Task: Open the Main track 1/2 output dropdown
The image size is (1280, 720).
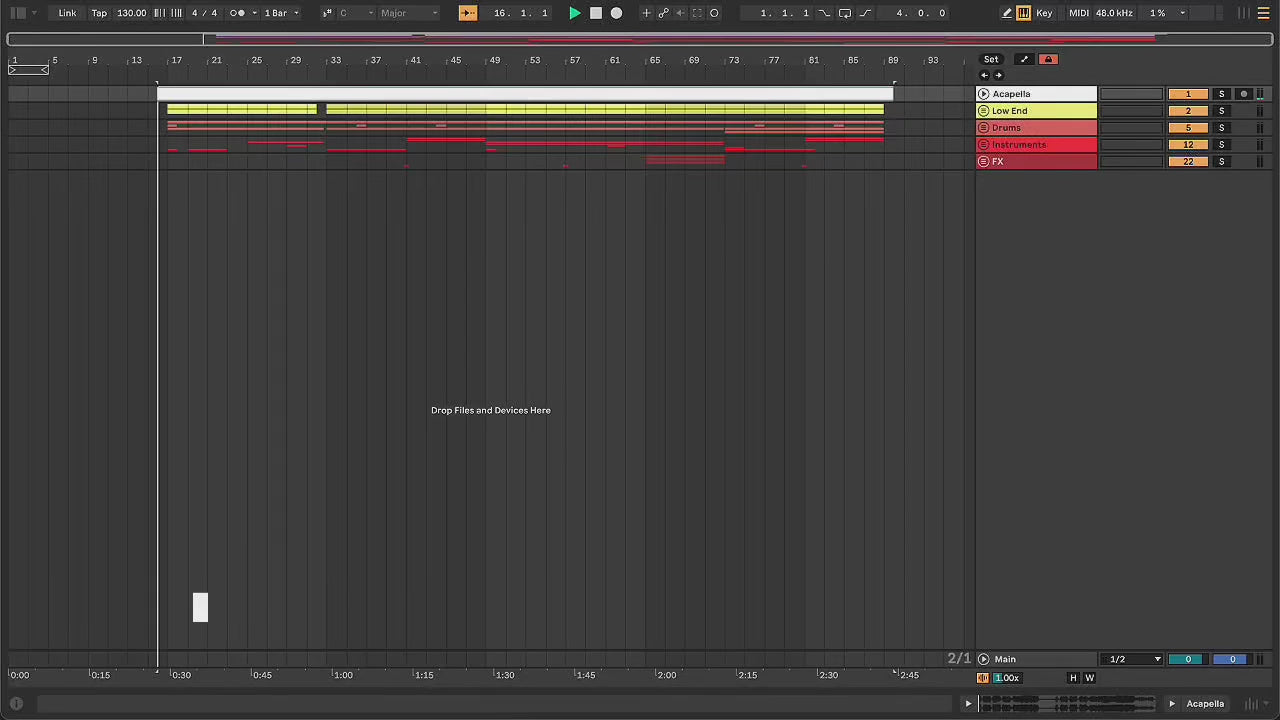Action: click(x=1133, y=659)
